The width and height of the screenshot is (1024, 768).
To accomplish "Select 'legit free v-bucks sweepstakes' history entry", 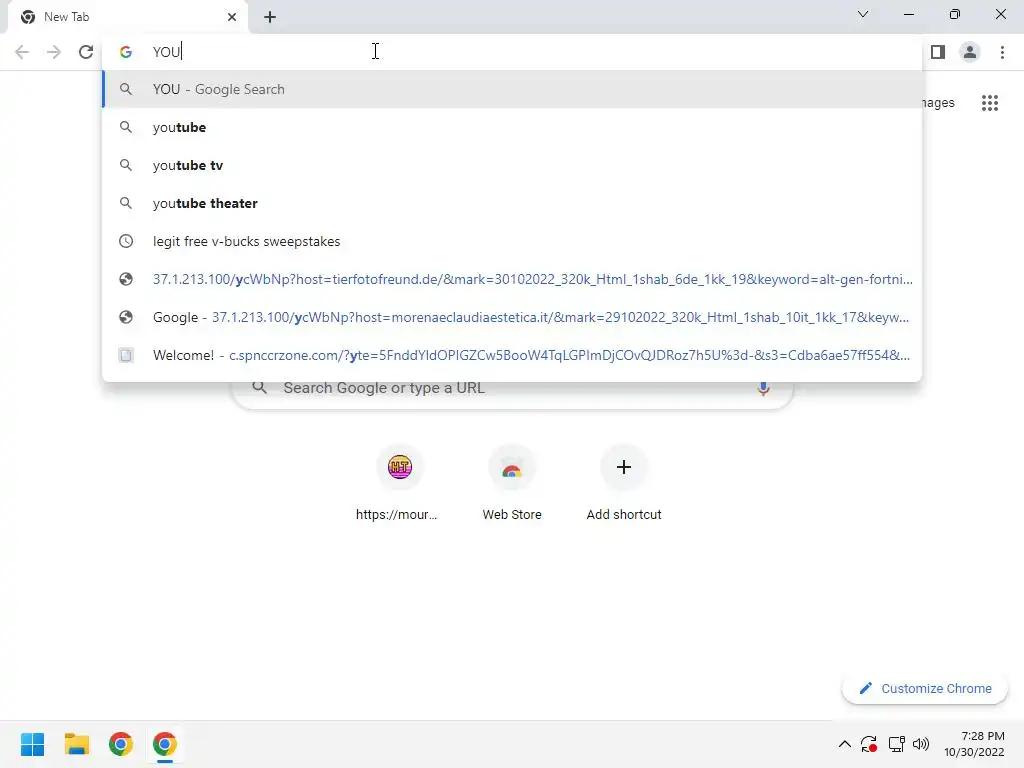I will click(513, 242).
